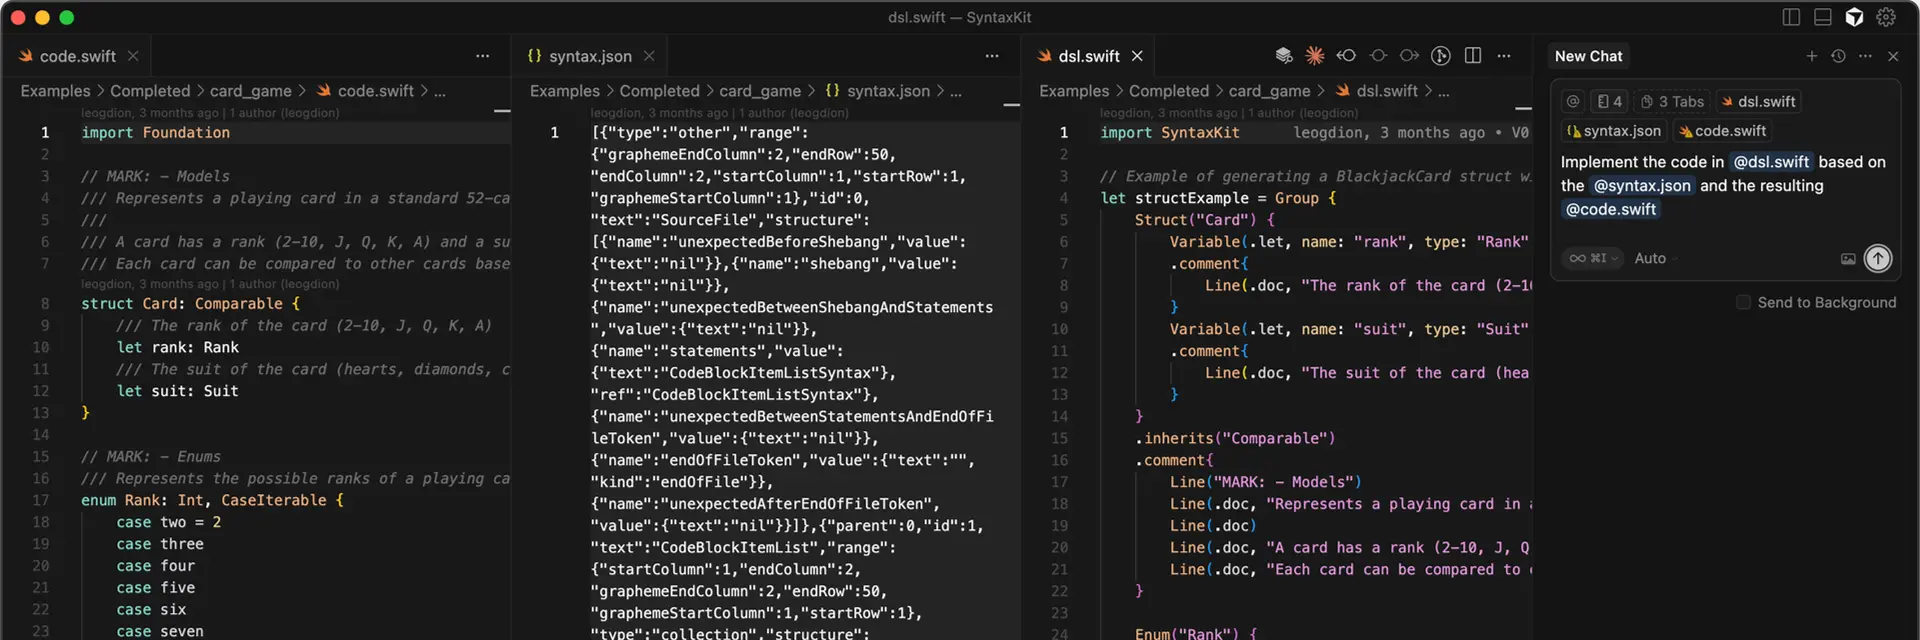Click the split editor icon in dsl.swift toolbar
The height and width of the screenshot is (640, 1920).
[1472, 56]
